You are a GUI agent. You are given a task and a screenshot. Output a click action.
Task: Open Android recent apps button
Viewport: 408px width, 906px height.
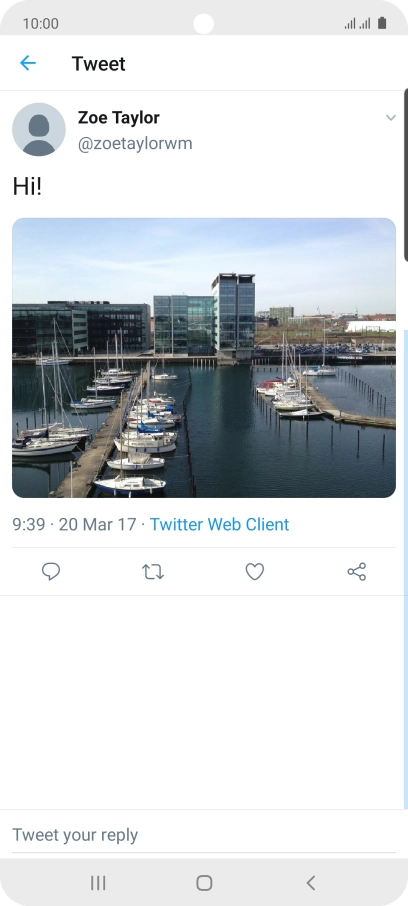tap(98, 882)
